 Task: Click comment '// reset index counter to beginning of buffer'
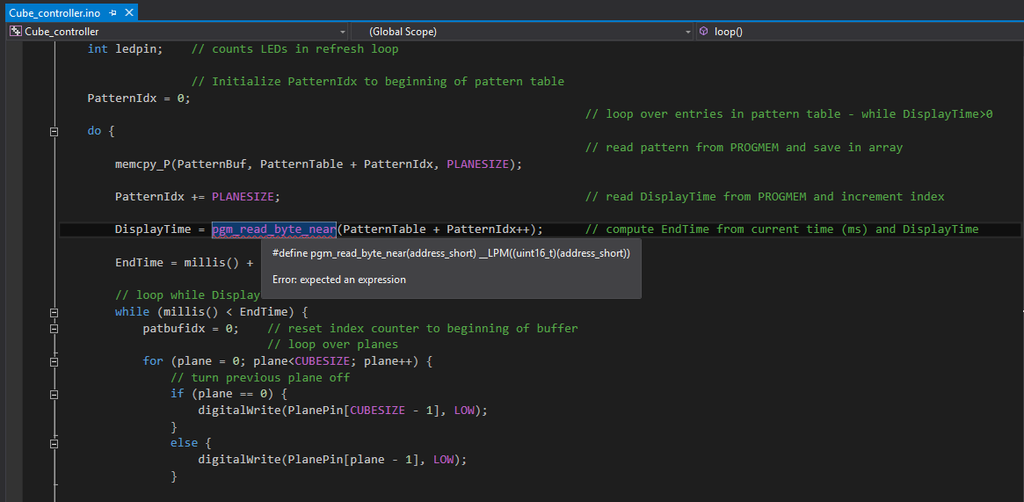(423, 328)
